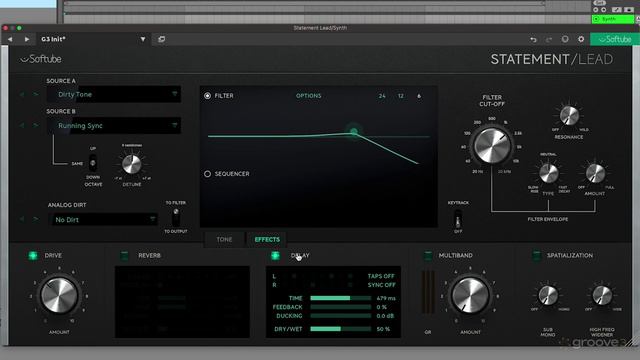The image size is (640, 360).
Task: Open the settings gear icon
Action: [581, 39]
